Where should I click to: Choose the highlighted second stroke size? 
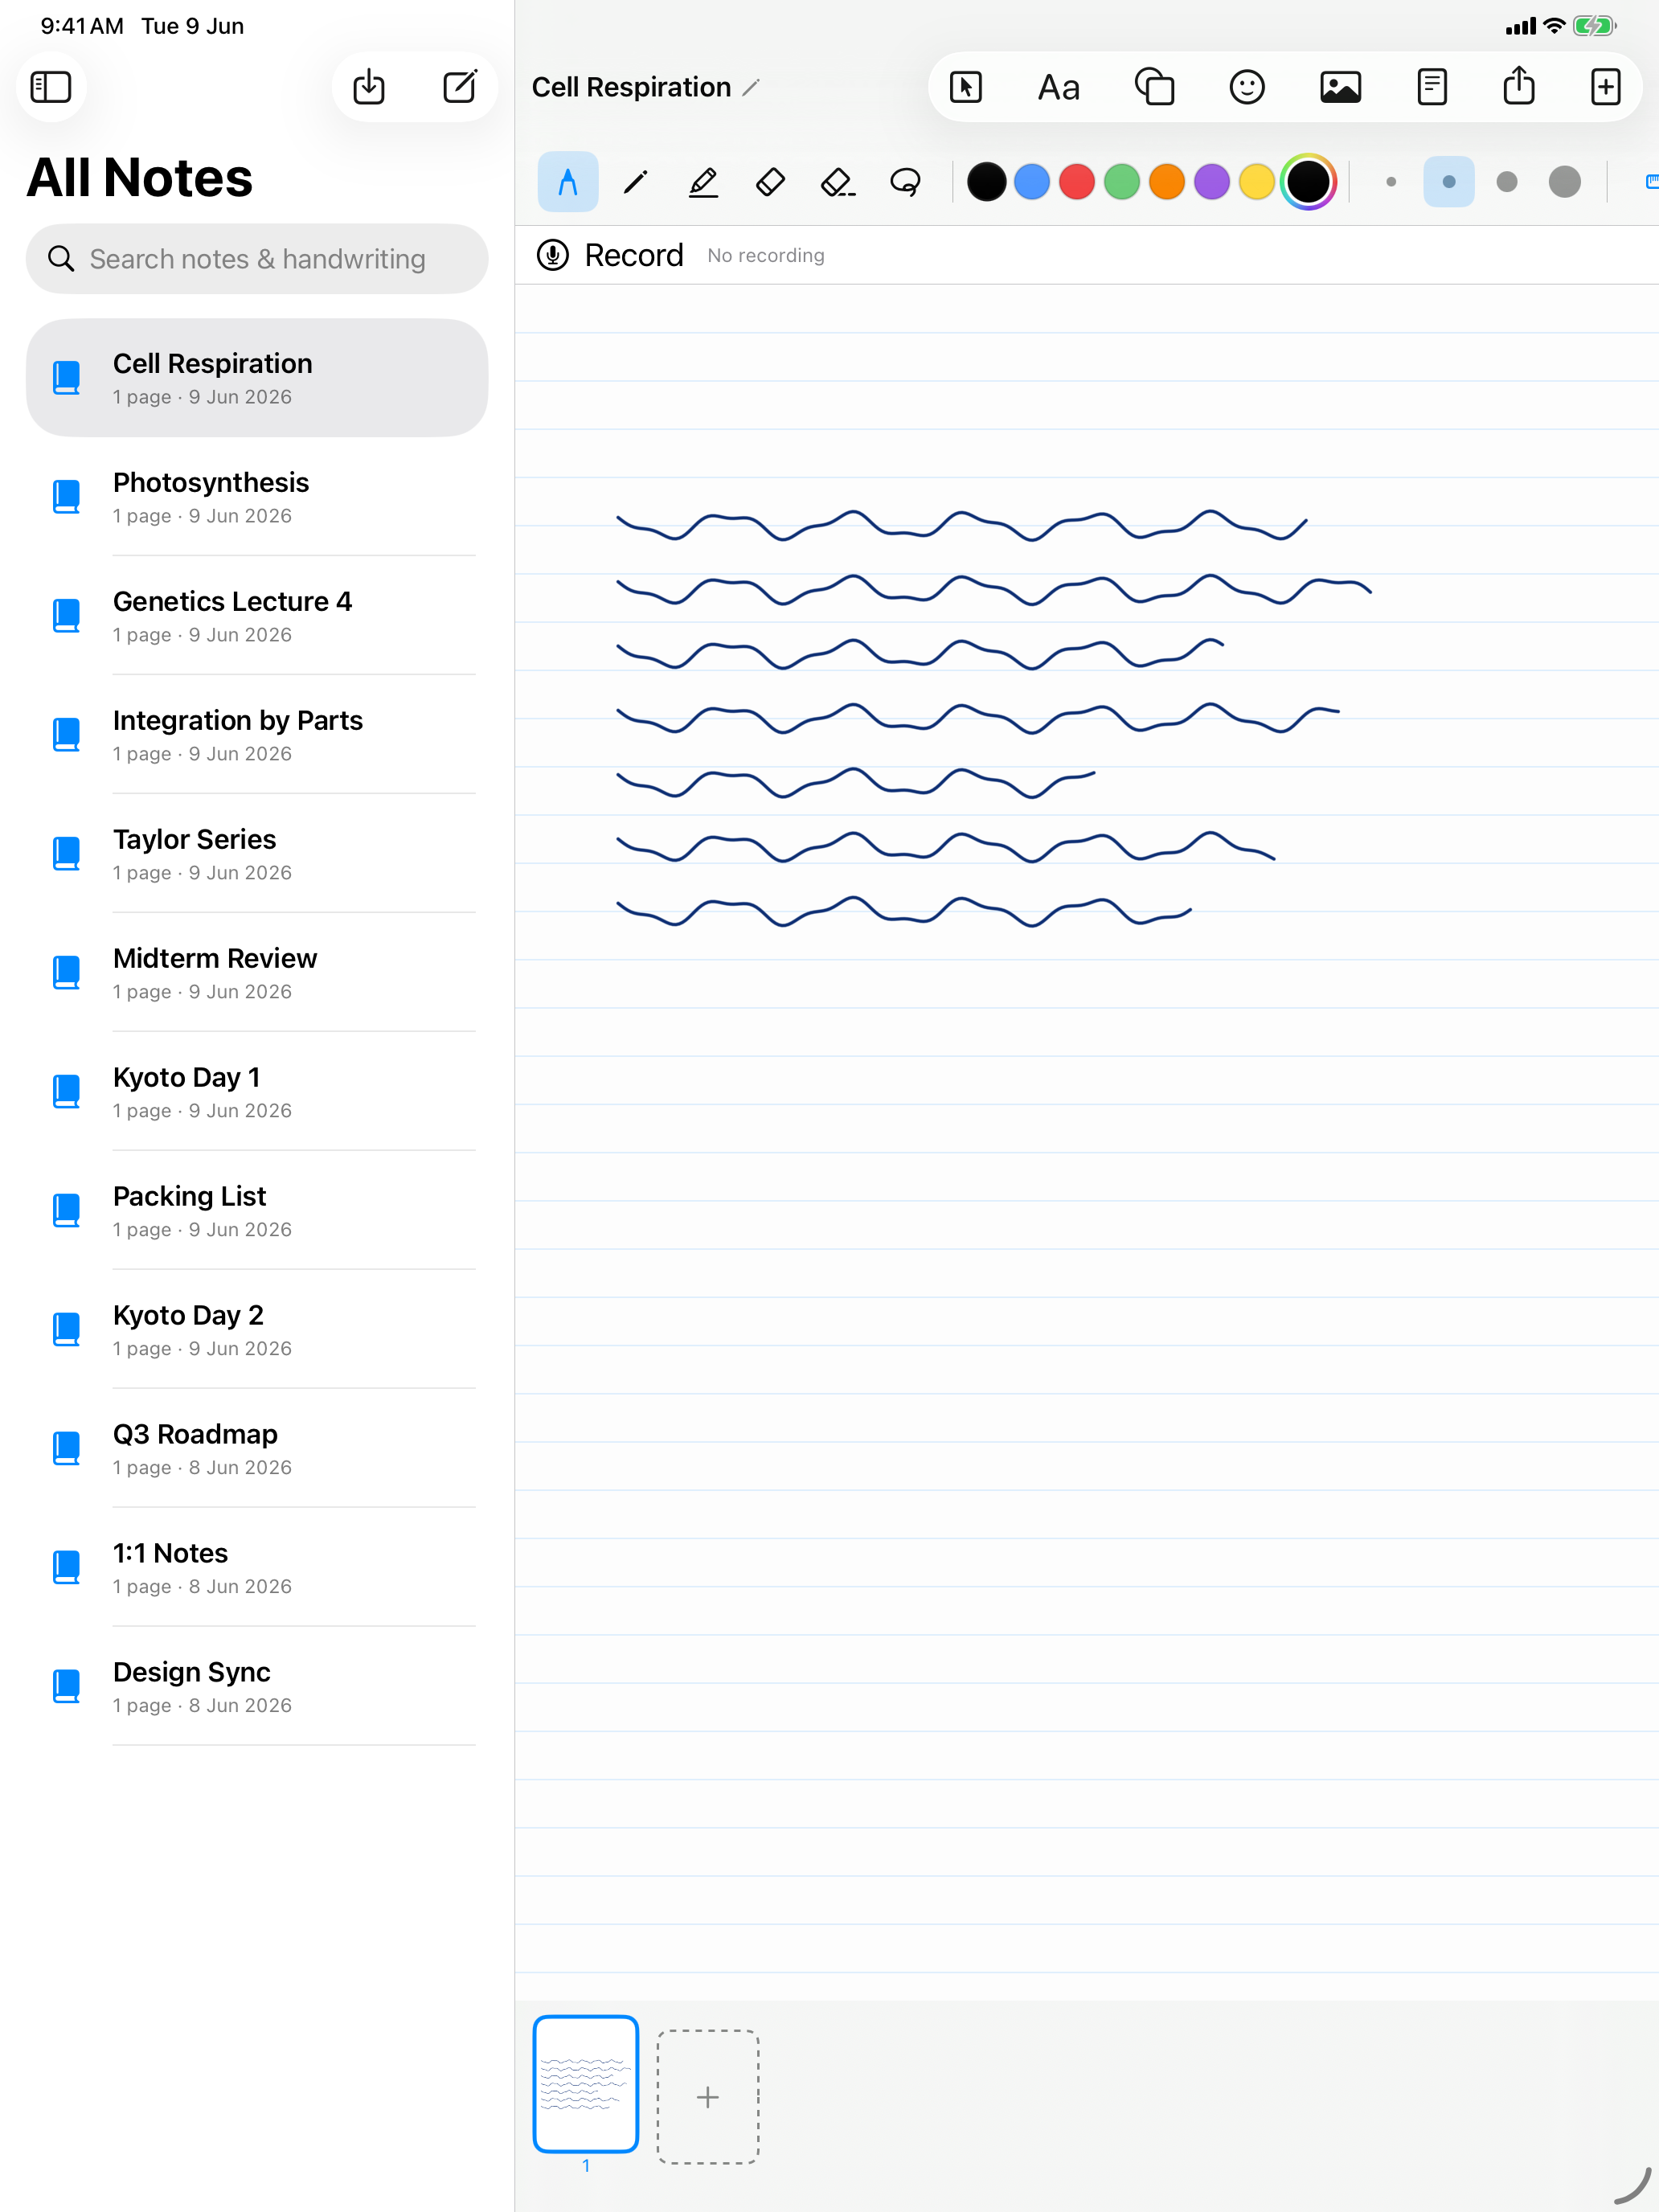coord(1448,182)
